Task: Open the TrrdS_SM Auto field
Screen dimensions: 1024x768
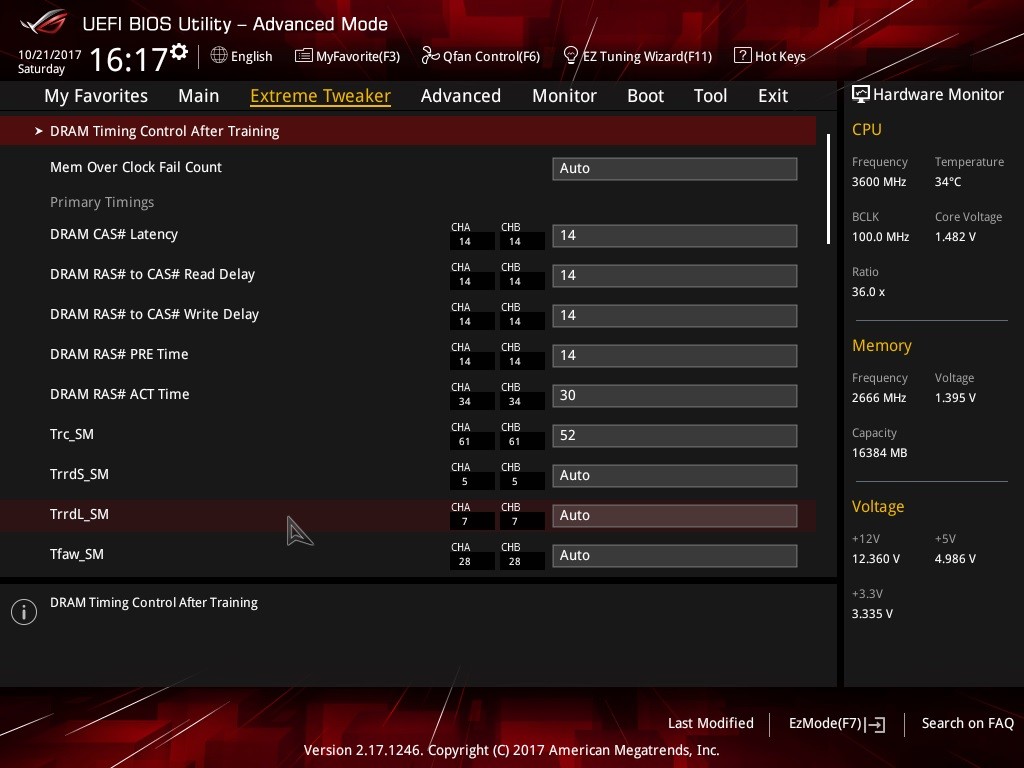Action: 675,475
